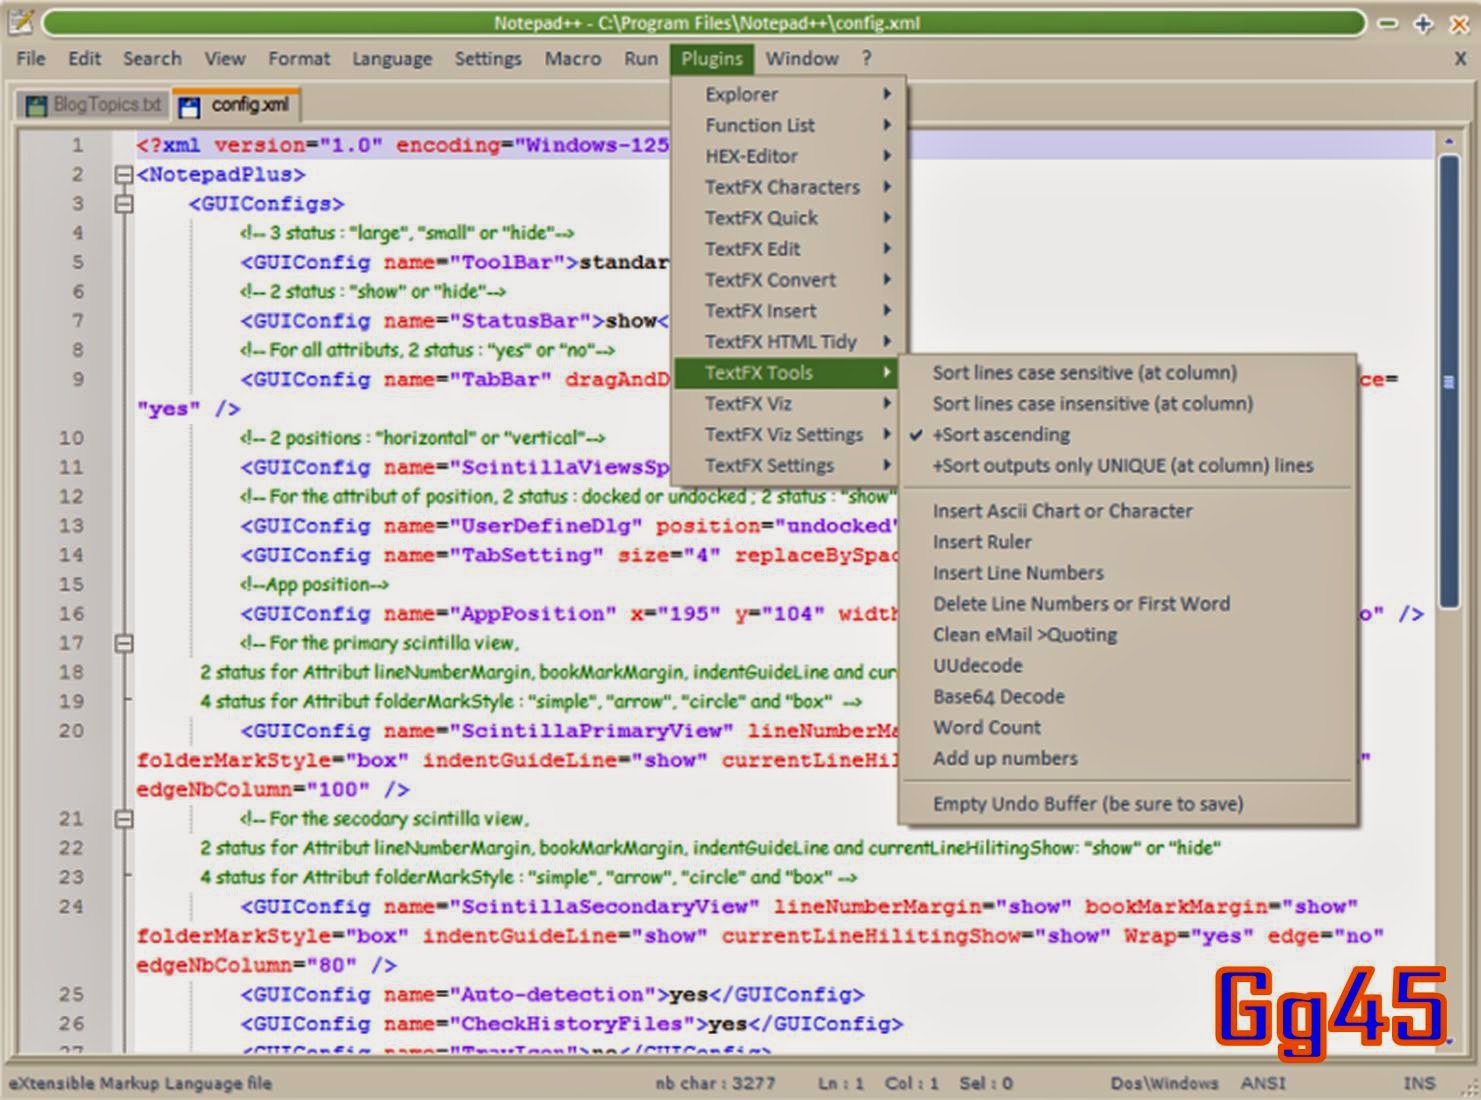Image resolution: width=1481 pixels, height=1100 pixels.
Task: Expand the TextFX Quick submenu
Action: 788,218
